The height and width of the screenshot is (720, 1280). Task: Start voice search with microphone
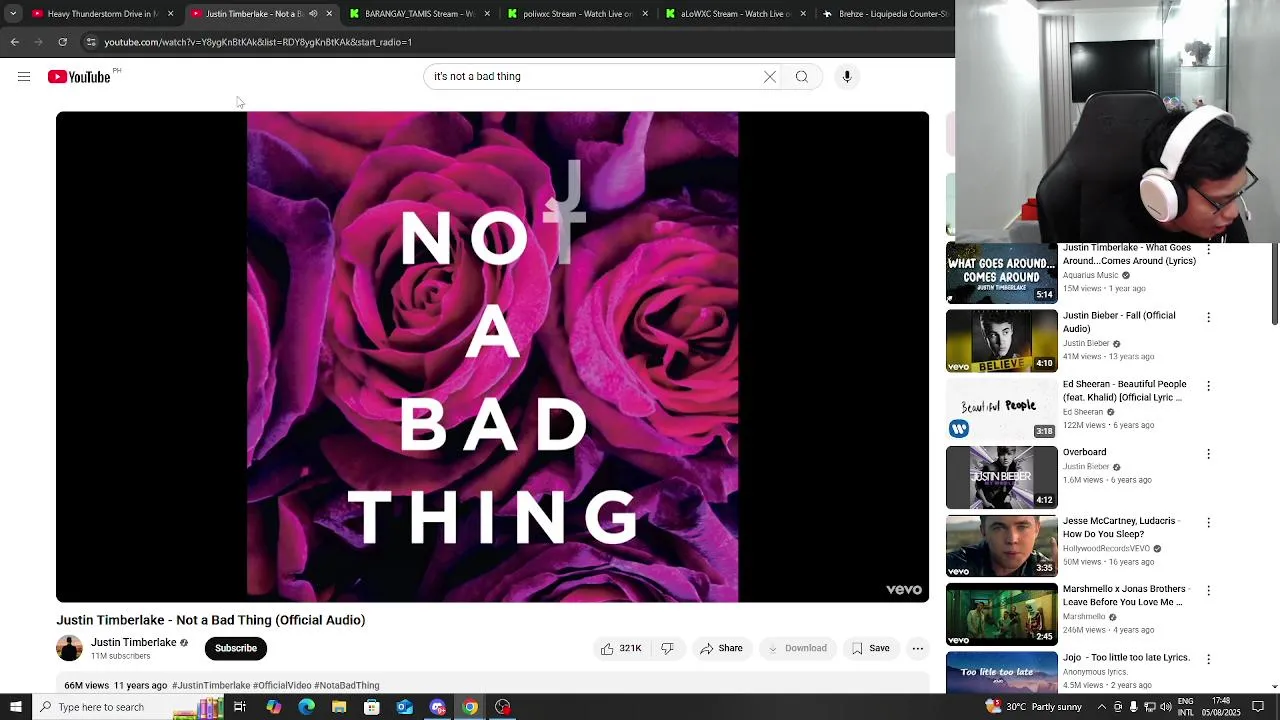(847, 77)
